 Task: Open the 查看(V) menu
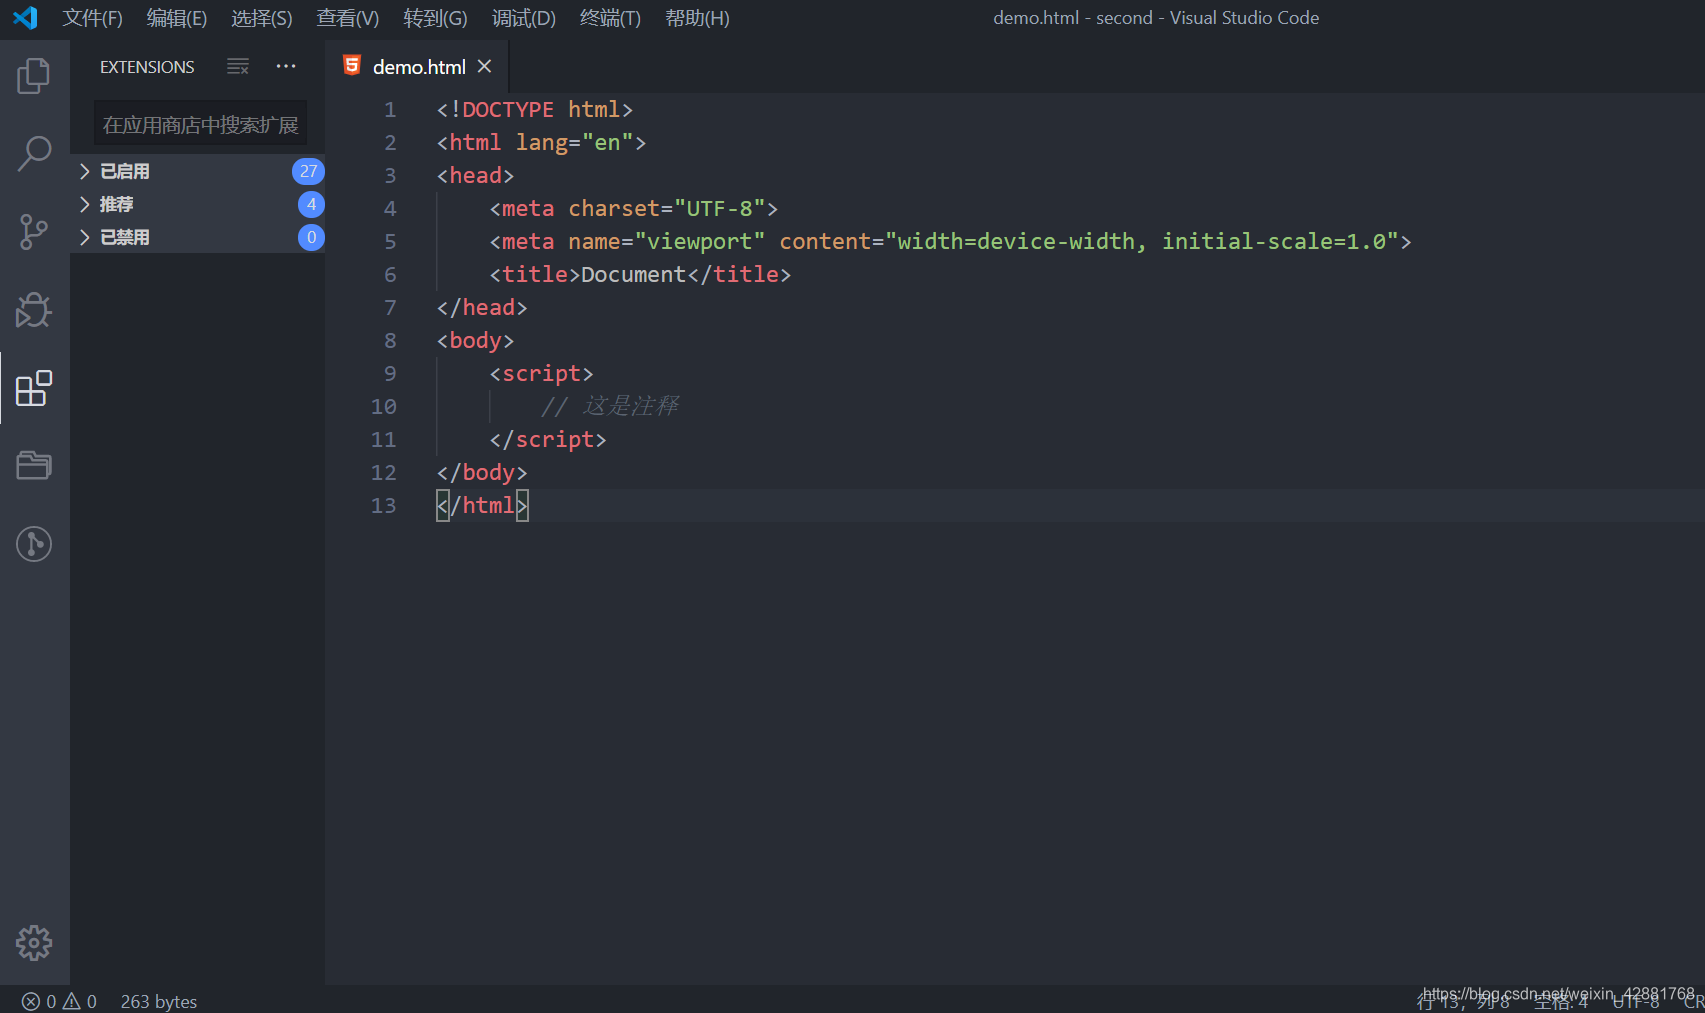click(x=348, y=18)
